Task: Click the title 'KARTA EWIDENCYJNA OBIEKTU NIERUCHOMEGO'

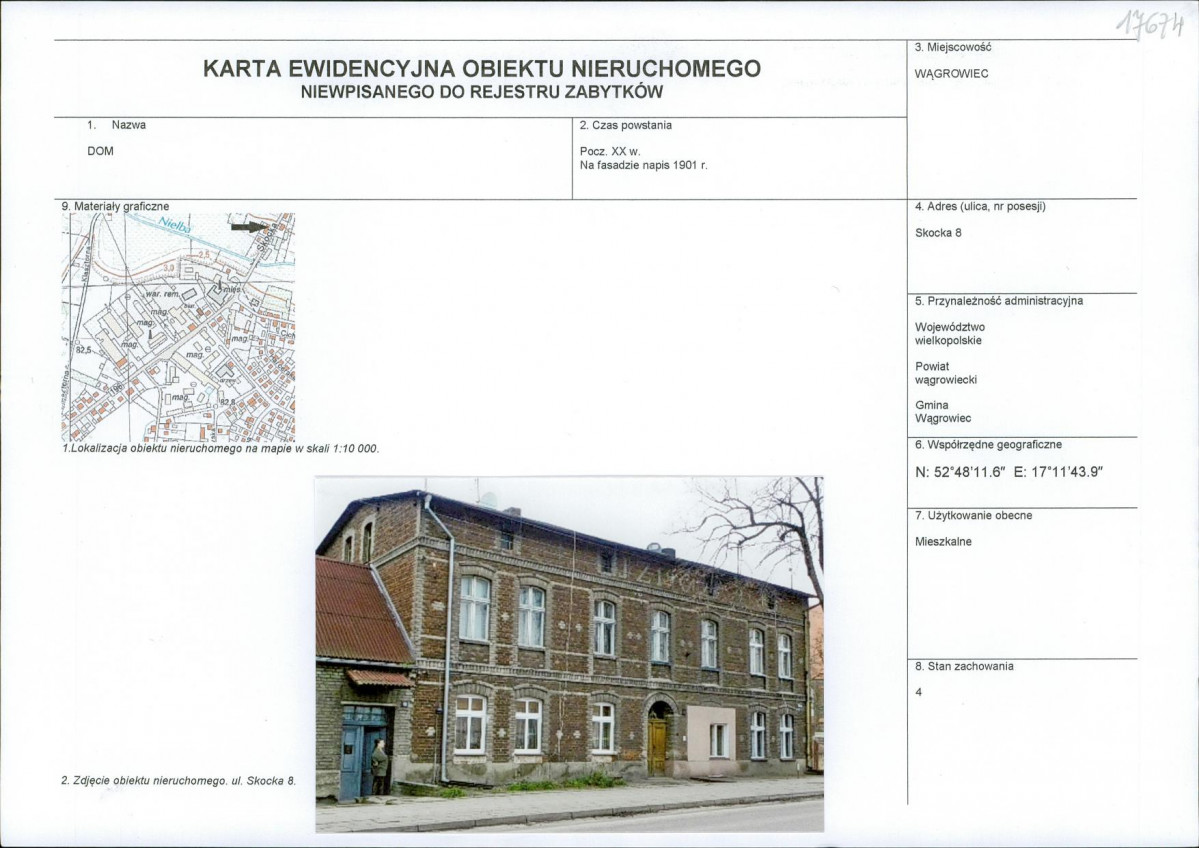Action: click(x=482, y=69)
